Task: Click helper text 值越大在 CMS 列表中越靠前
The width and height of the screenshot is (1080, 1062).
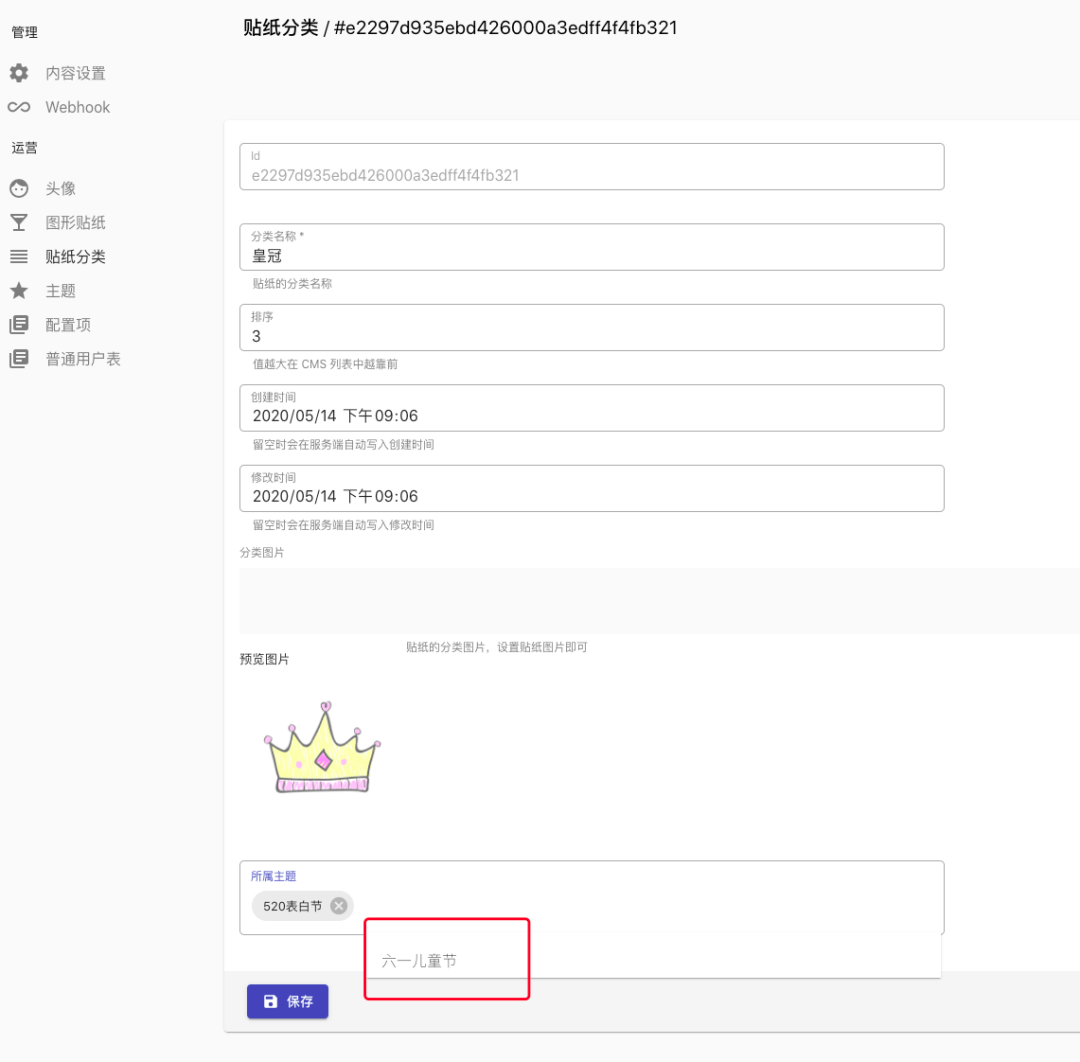Action: click(325, 364)
